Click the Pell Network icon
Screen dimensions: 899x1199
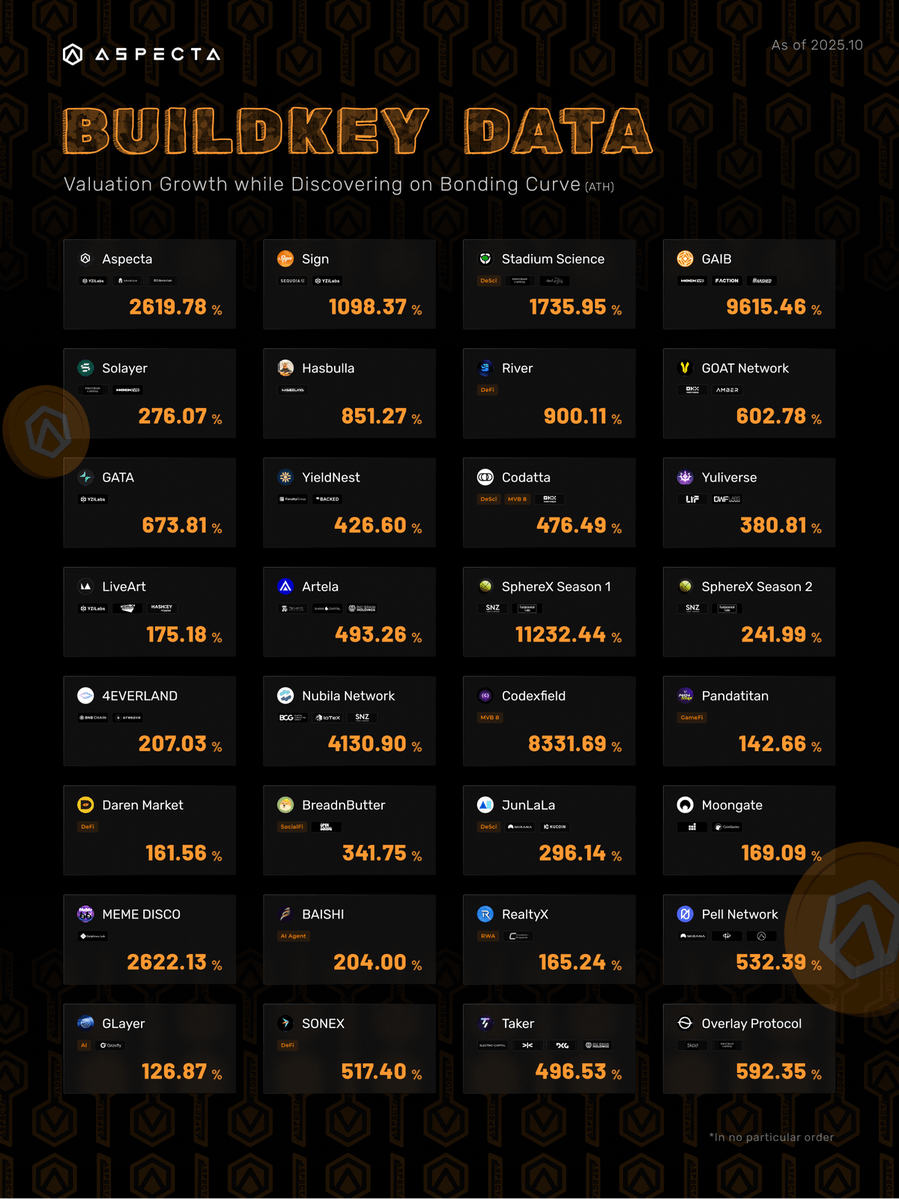click(x=685, y=914)
